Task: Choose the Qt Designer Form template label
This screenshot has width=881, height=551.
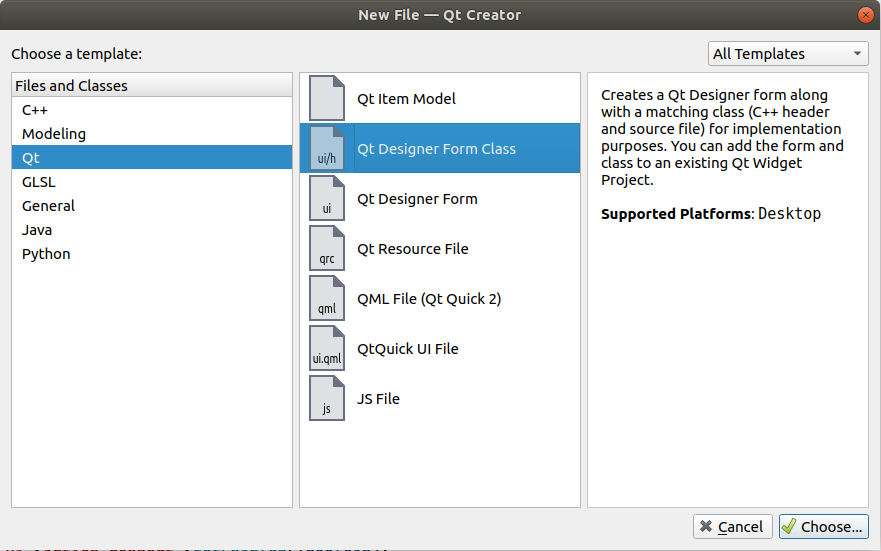Action: click(417, 199)
